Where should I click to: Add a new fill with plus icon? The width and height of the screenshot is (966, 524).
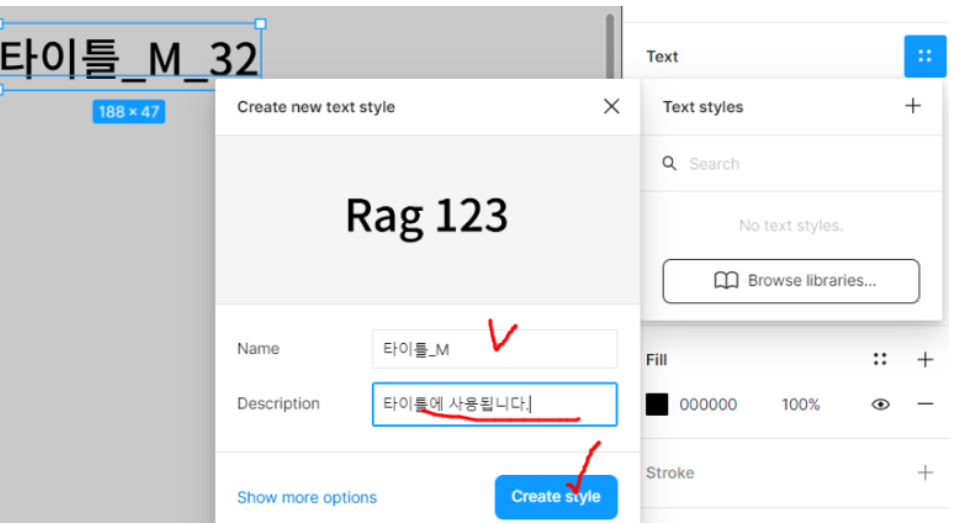coord(925,359)
